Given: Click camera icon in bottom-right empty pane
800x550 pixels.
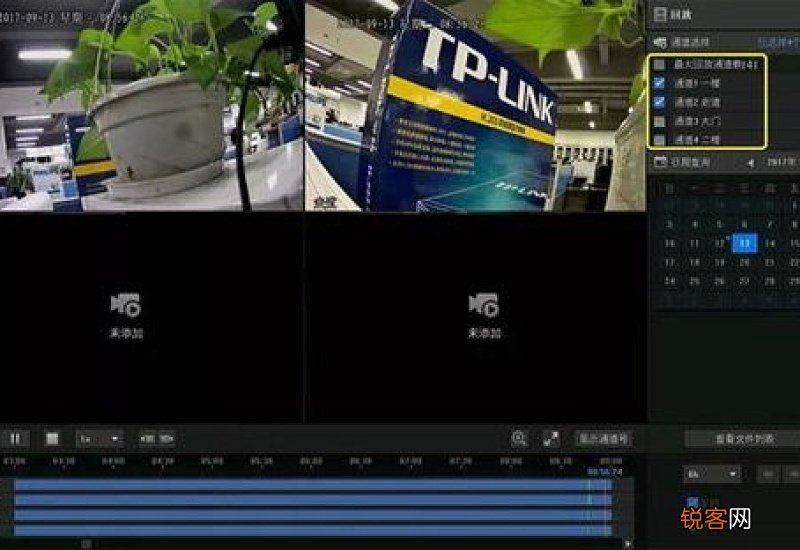Looking at the screenshot, I should pyautogui.click(x=484, y=305).
